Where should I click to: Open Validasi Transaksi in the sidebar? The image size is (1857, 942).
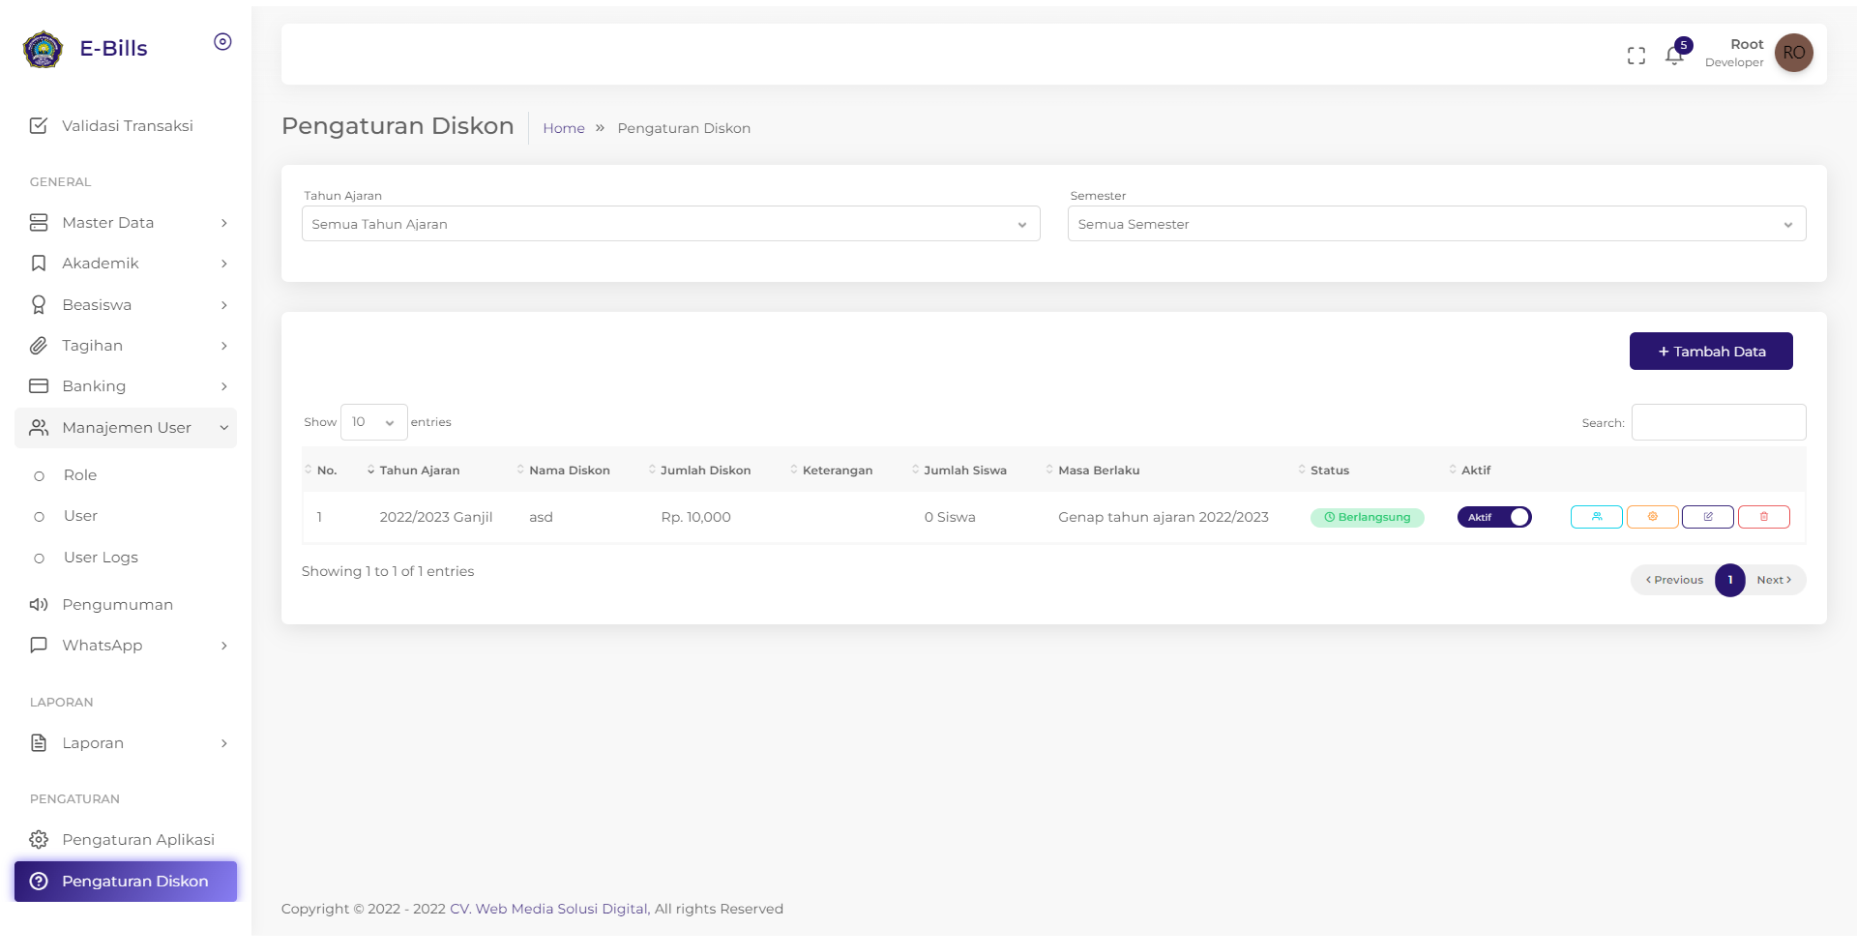click(127, 126)
